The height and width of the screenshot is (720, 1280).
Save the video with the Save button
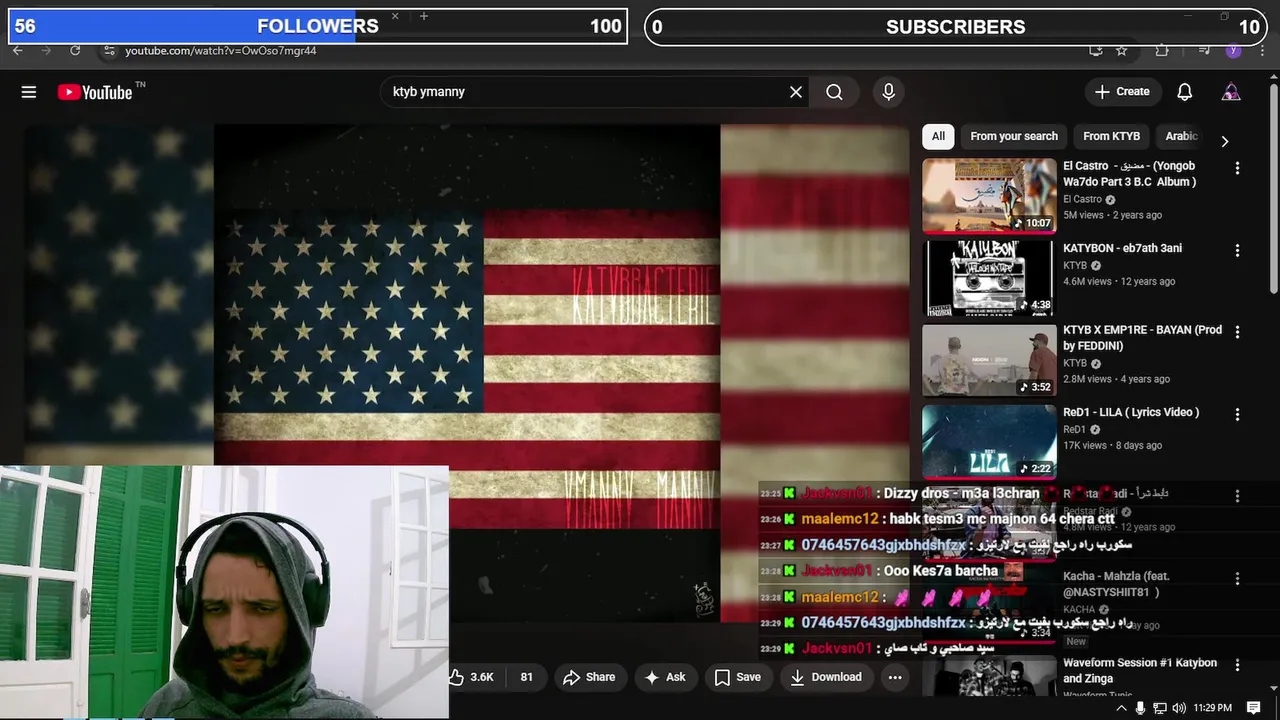coord(738,677)
